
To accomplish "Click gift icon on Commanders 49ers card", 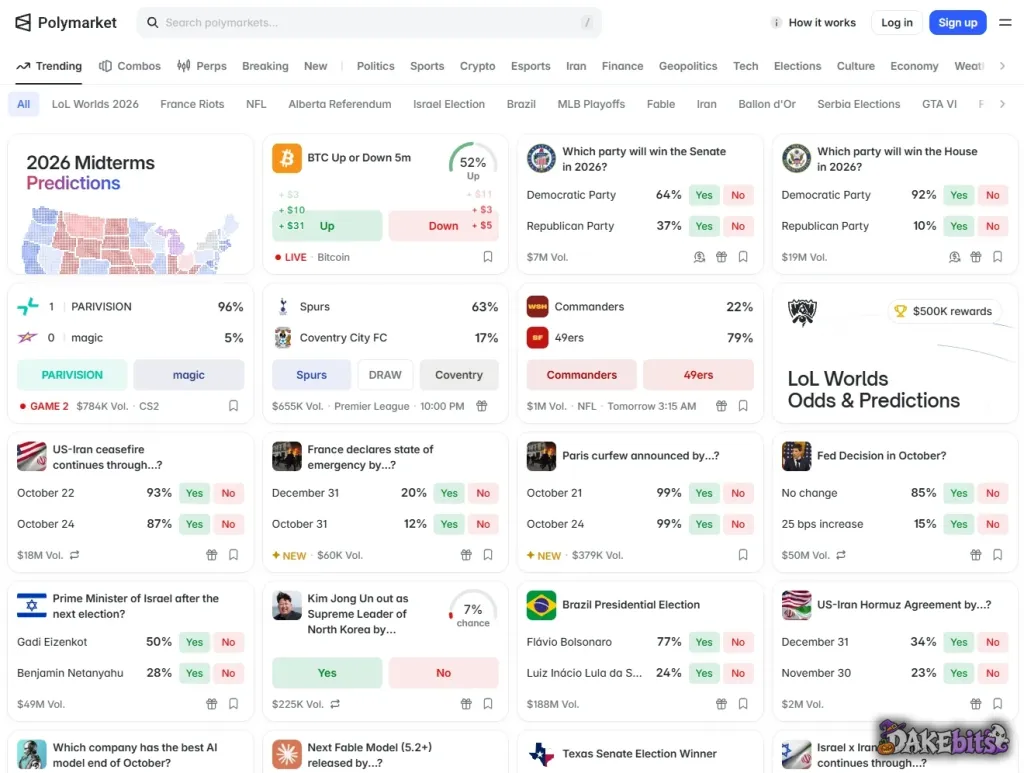I will click(721, 405).
